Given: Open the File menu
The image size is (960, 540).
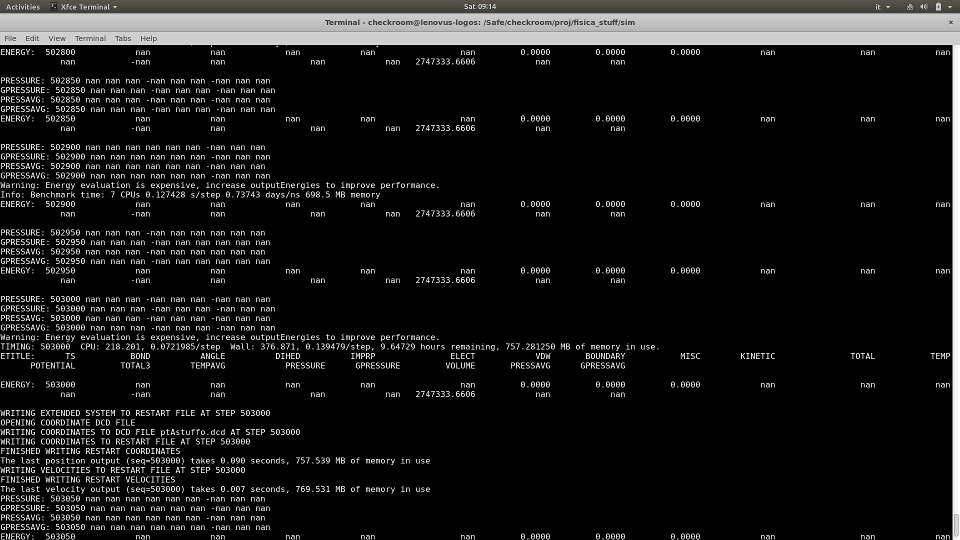Looking at the screenshot, I should [x=10, y=38].
